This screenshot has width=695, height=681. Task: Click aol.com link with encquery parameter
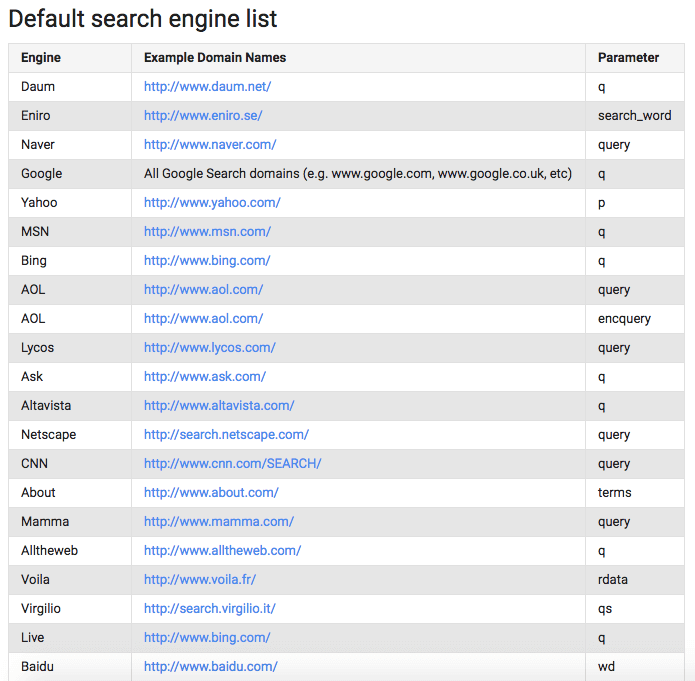tap(203, 319)
